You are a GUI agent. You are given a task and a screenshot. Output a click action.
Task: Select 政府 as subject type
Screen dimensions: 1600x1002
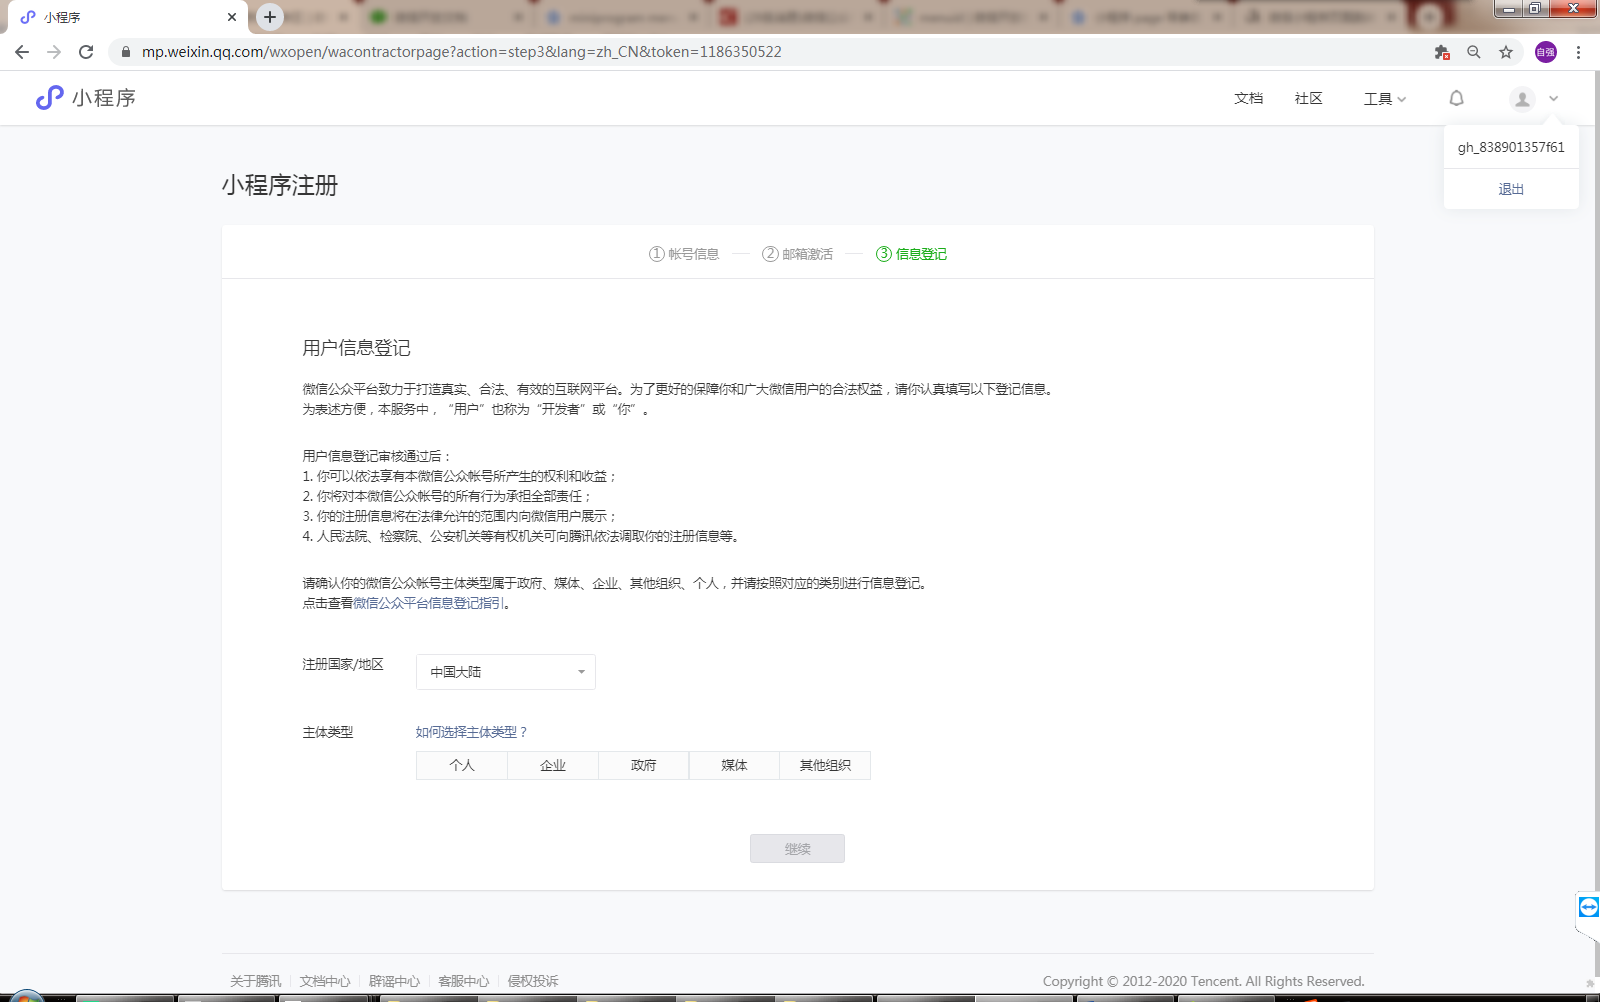coord(644,765)
